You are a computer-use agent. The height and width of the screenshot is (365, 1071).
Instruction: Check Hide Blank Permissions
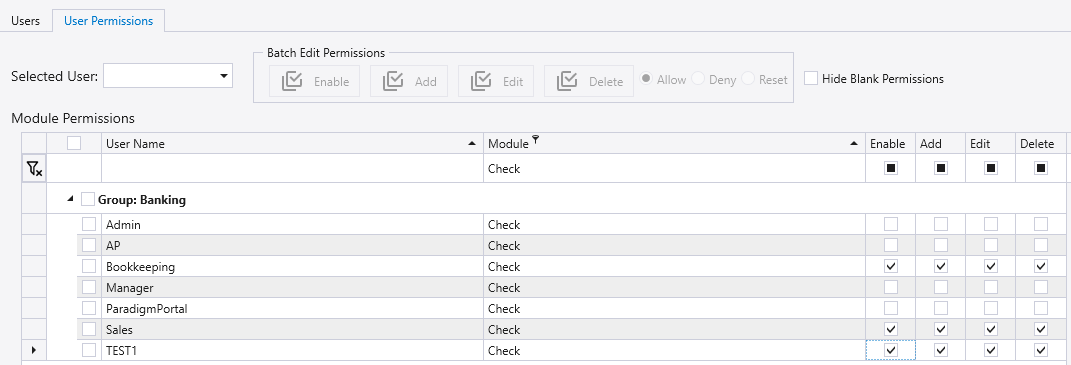(811, 79)
